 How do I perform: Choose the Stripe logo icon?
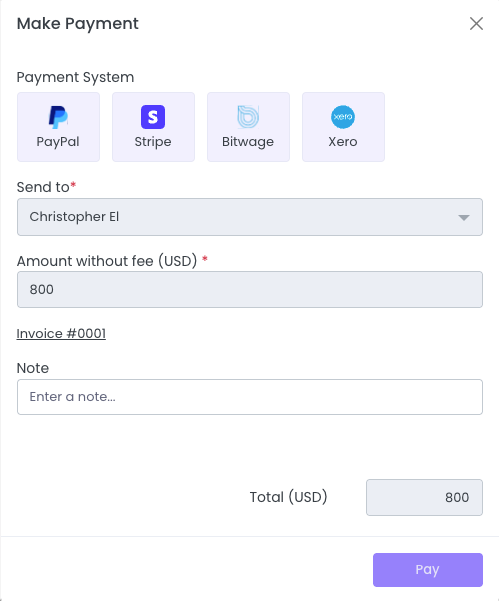(x=153, y=117)
